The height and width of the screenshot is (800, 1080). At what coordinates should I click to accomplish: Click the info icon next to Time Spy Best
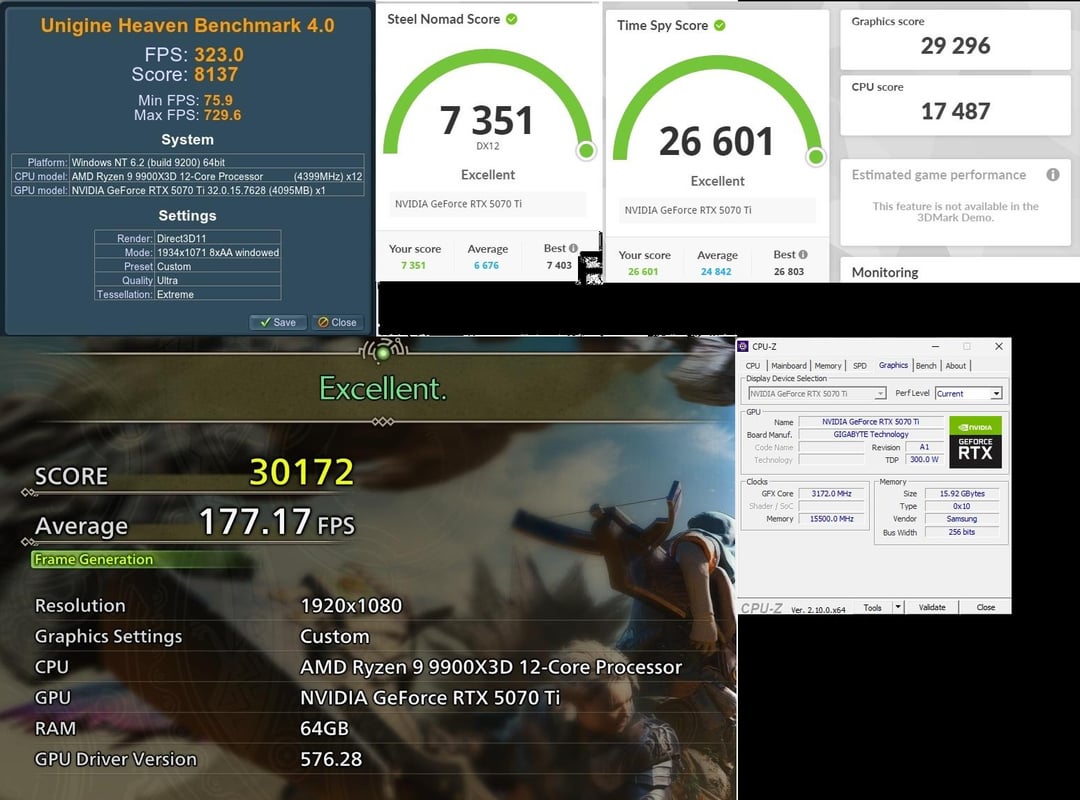tap(803, 254)
